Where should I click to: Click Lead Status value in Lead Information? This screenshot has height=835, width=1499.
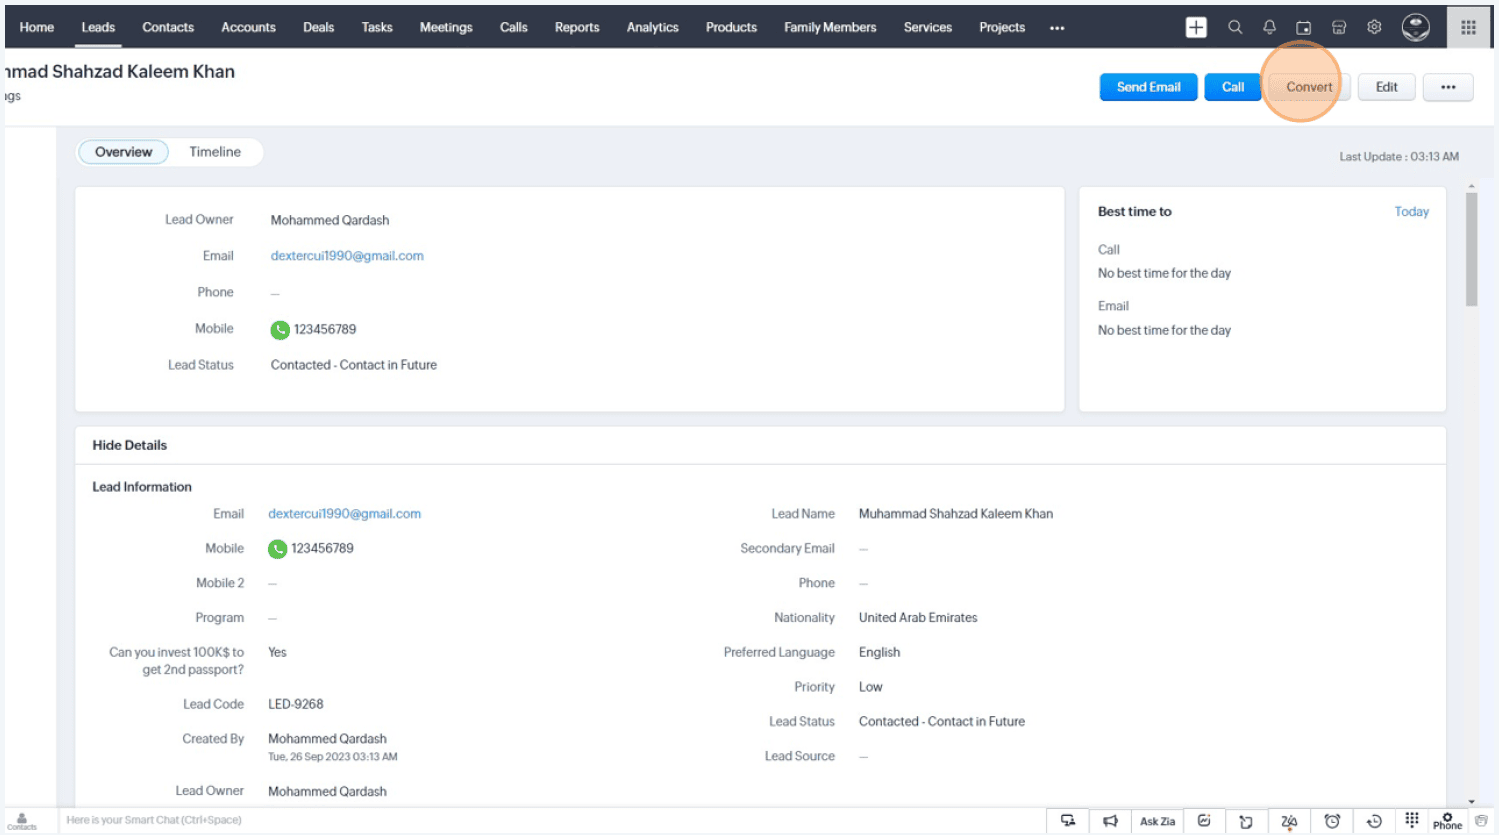pos(941,722)
